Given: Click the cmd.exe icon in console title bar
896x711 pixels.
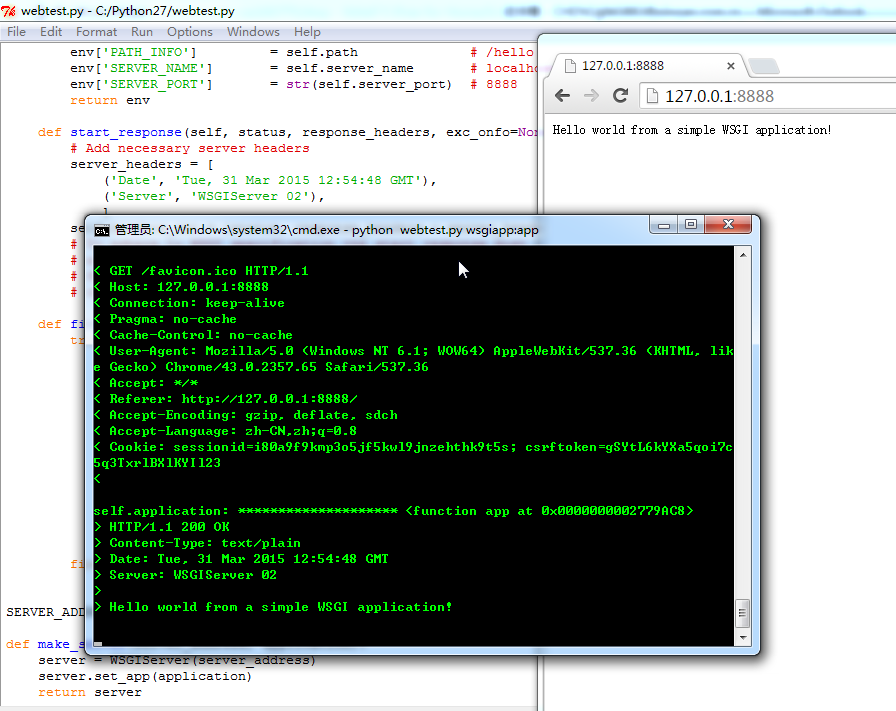Looking at the screenshot, I should coord(102,230).
